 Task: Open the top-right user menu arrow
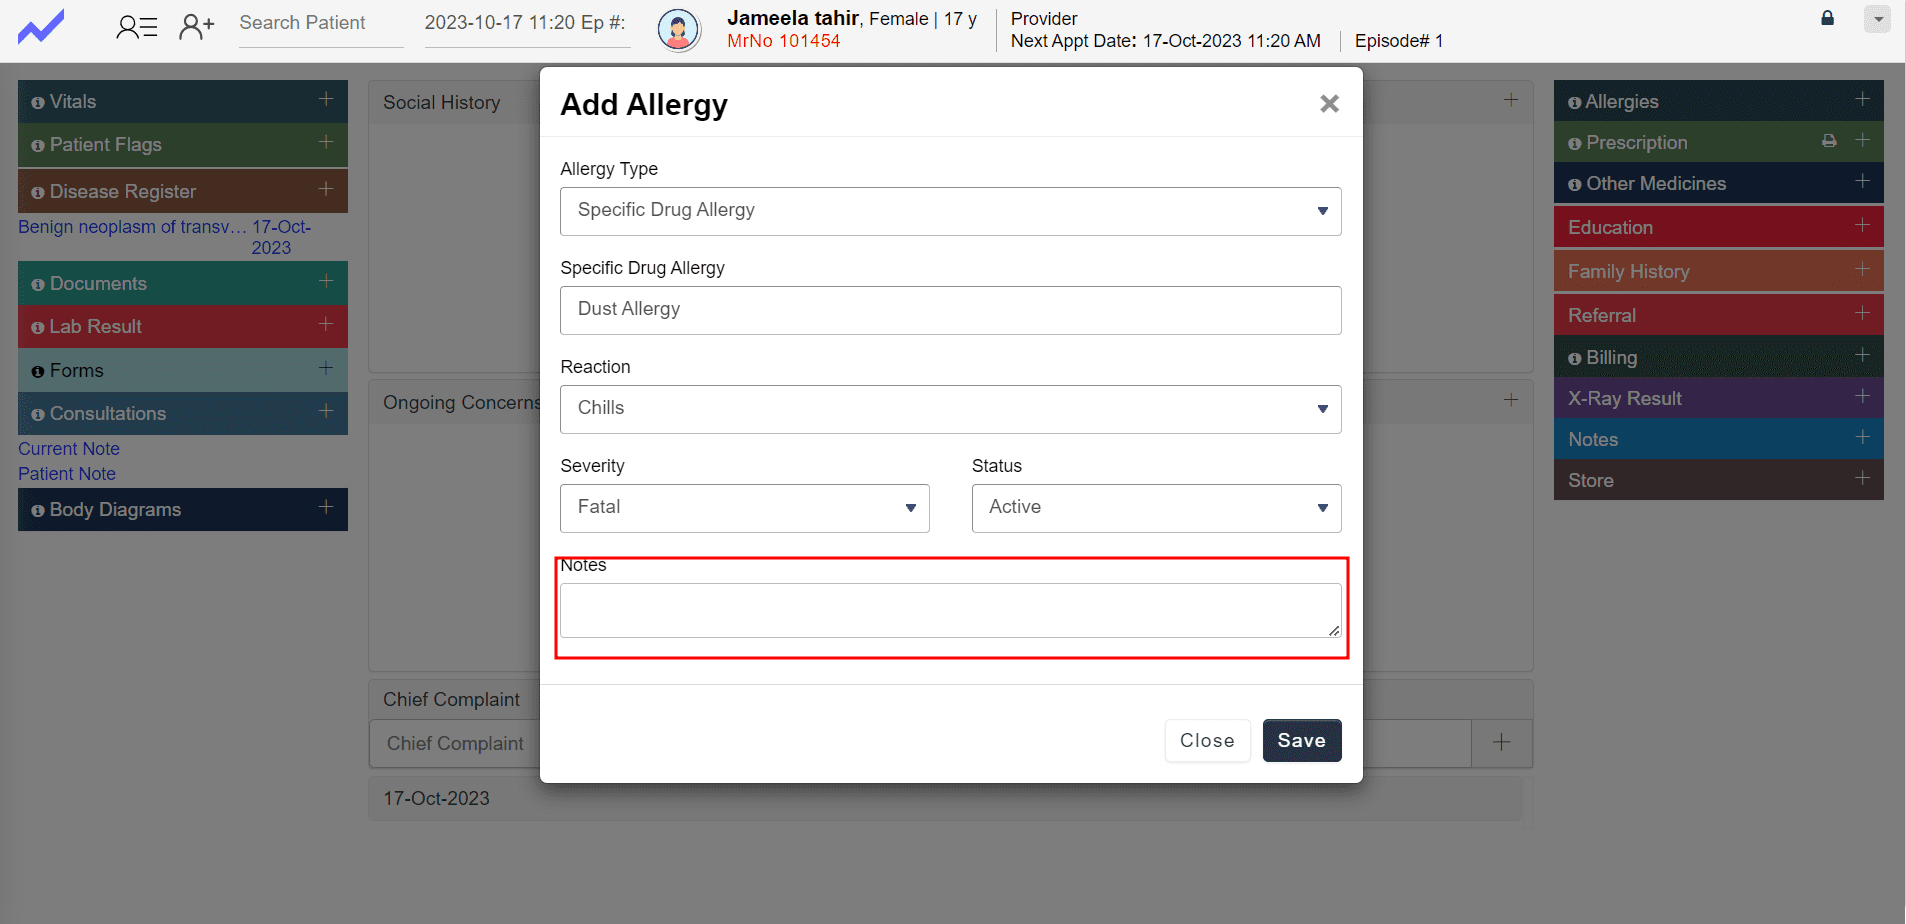pos(1877,19)
